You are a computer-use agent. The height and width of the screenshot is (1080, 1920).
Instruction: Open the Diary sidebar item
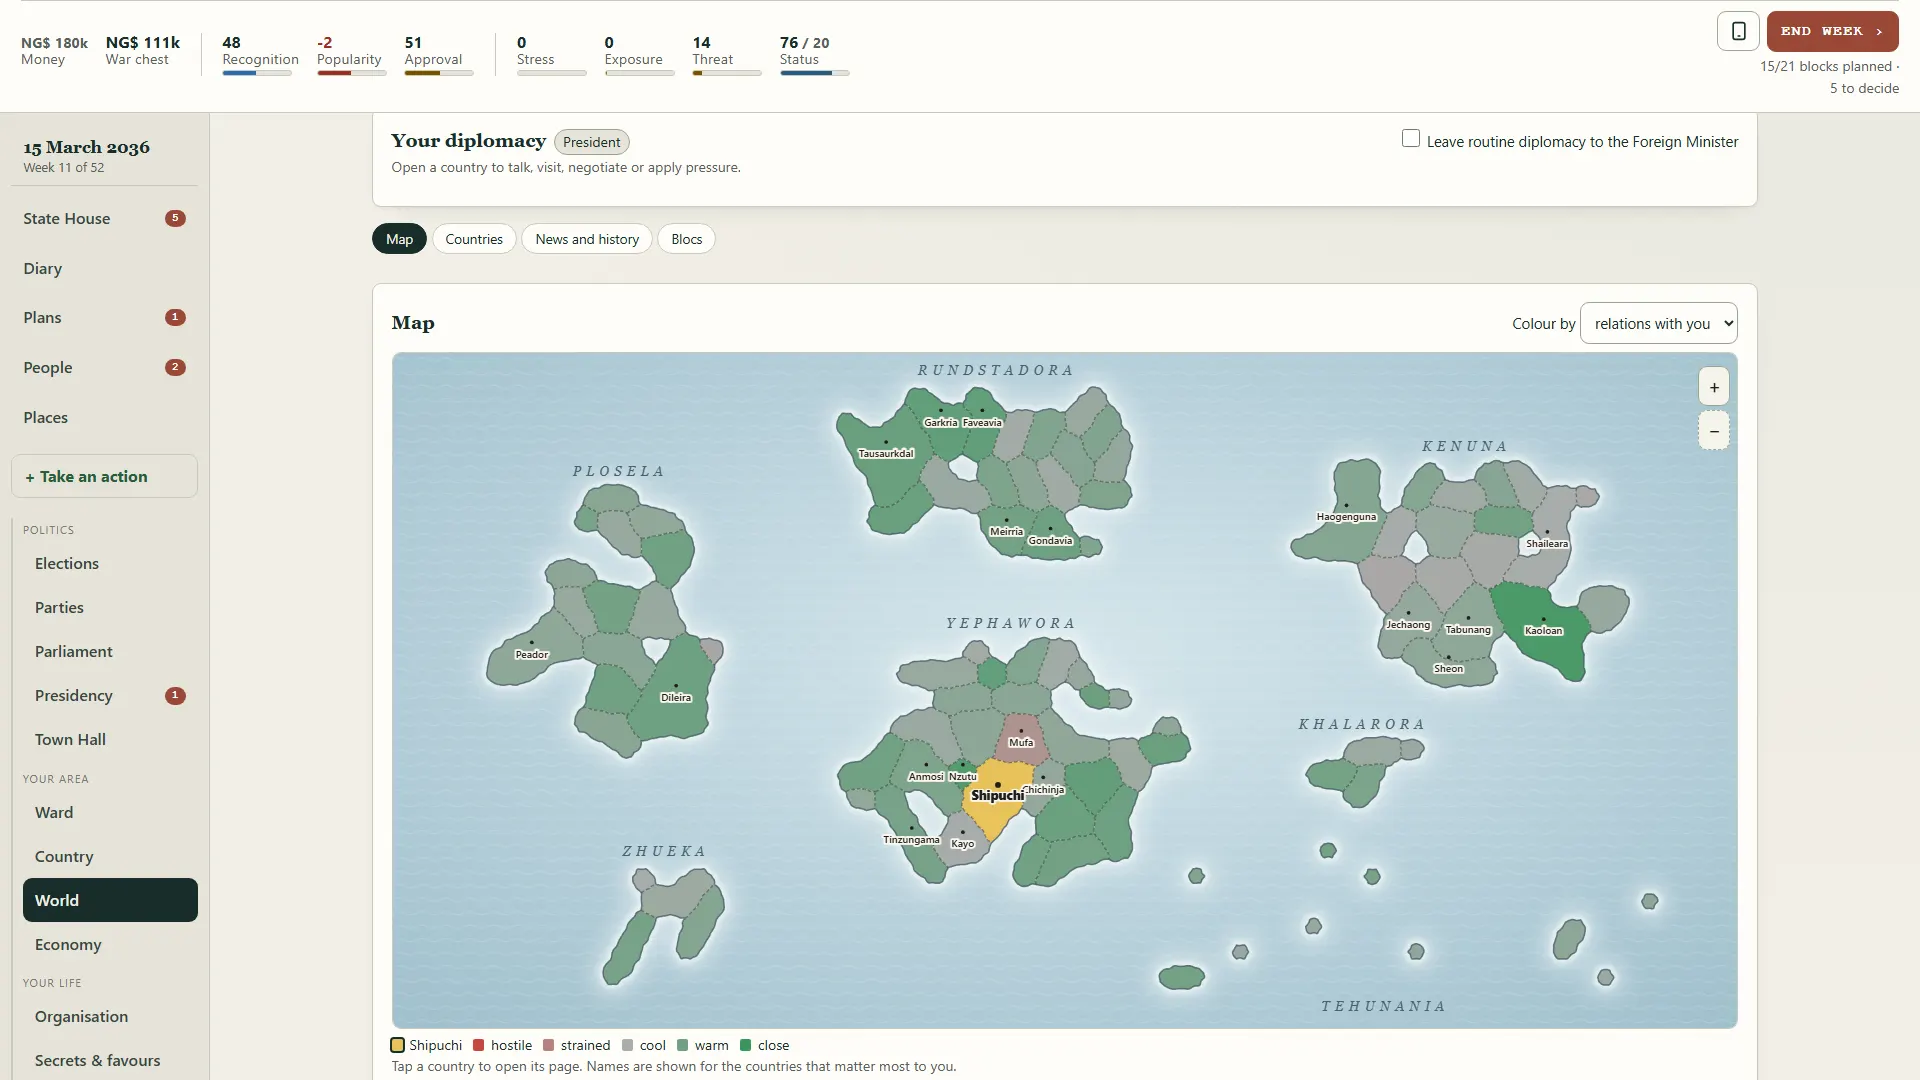[x=104, y=268]
